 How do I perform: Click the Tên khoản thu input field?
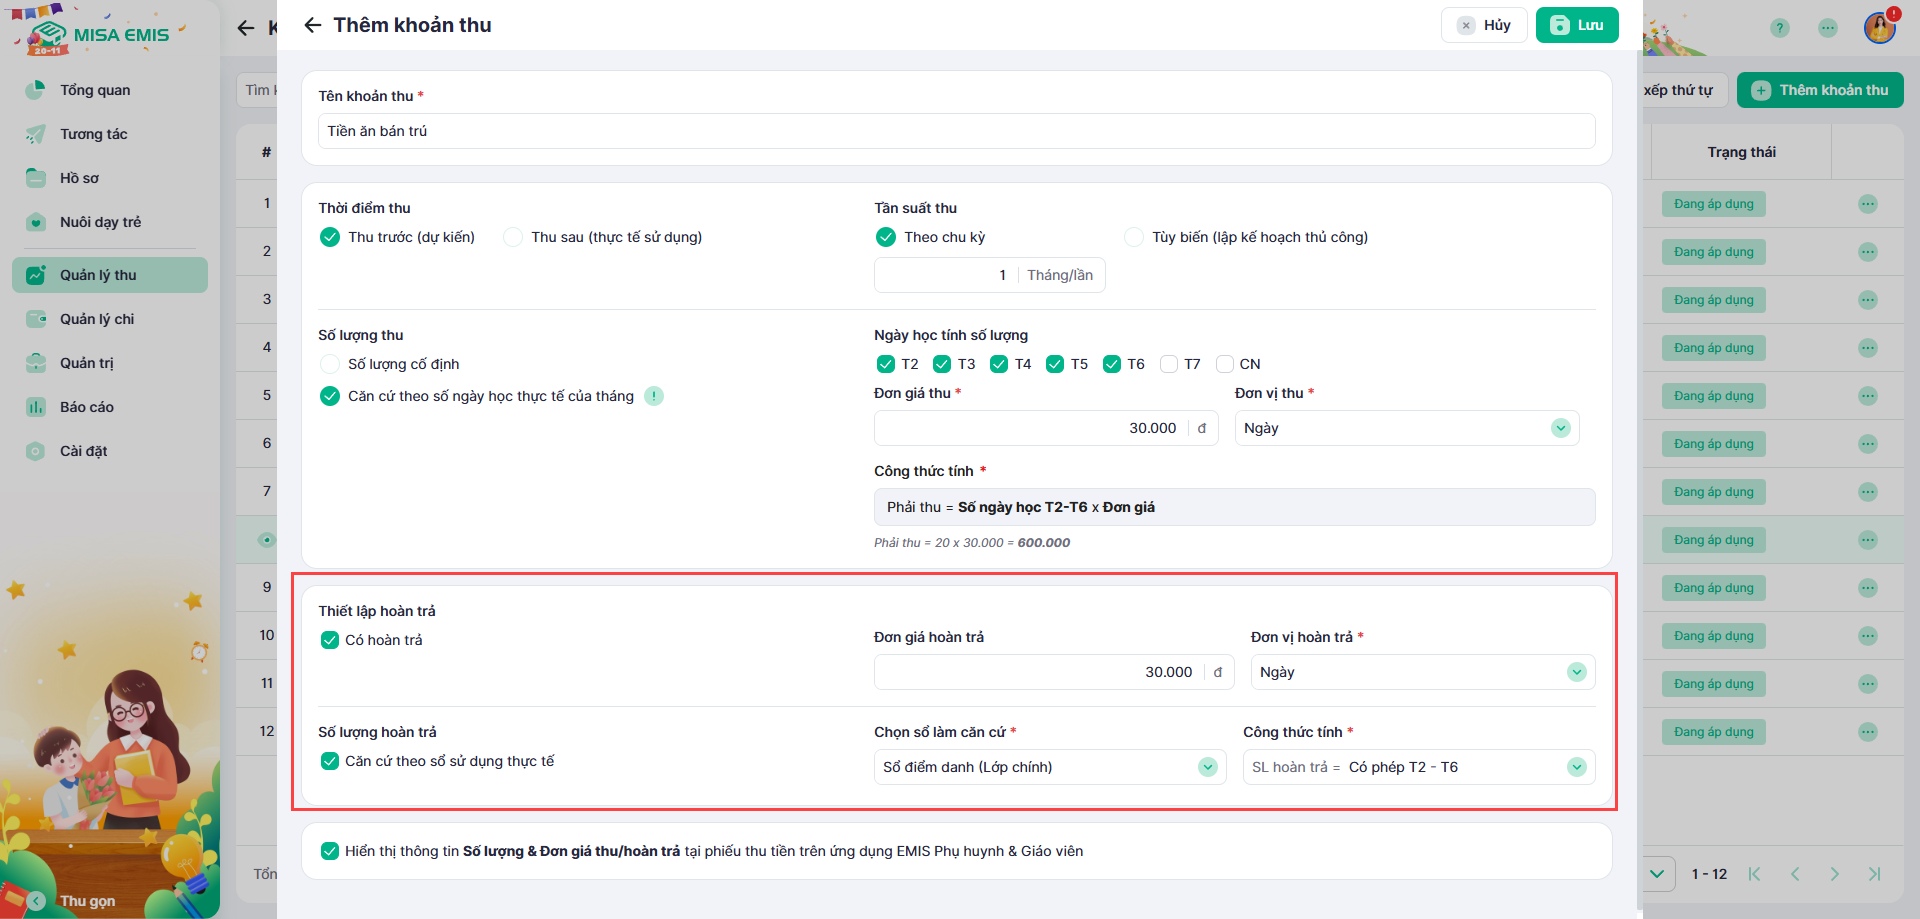click(x=956, y=131)
